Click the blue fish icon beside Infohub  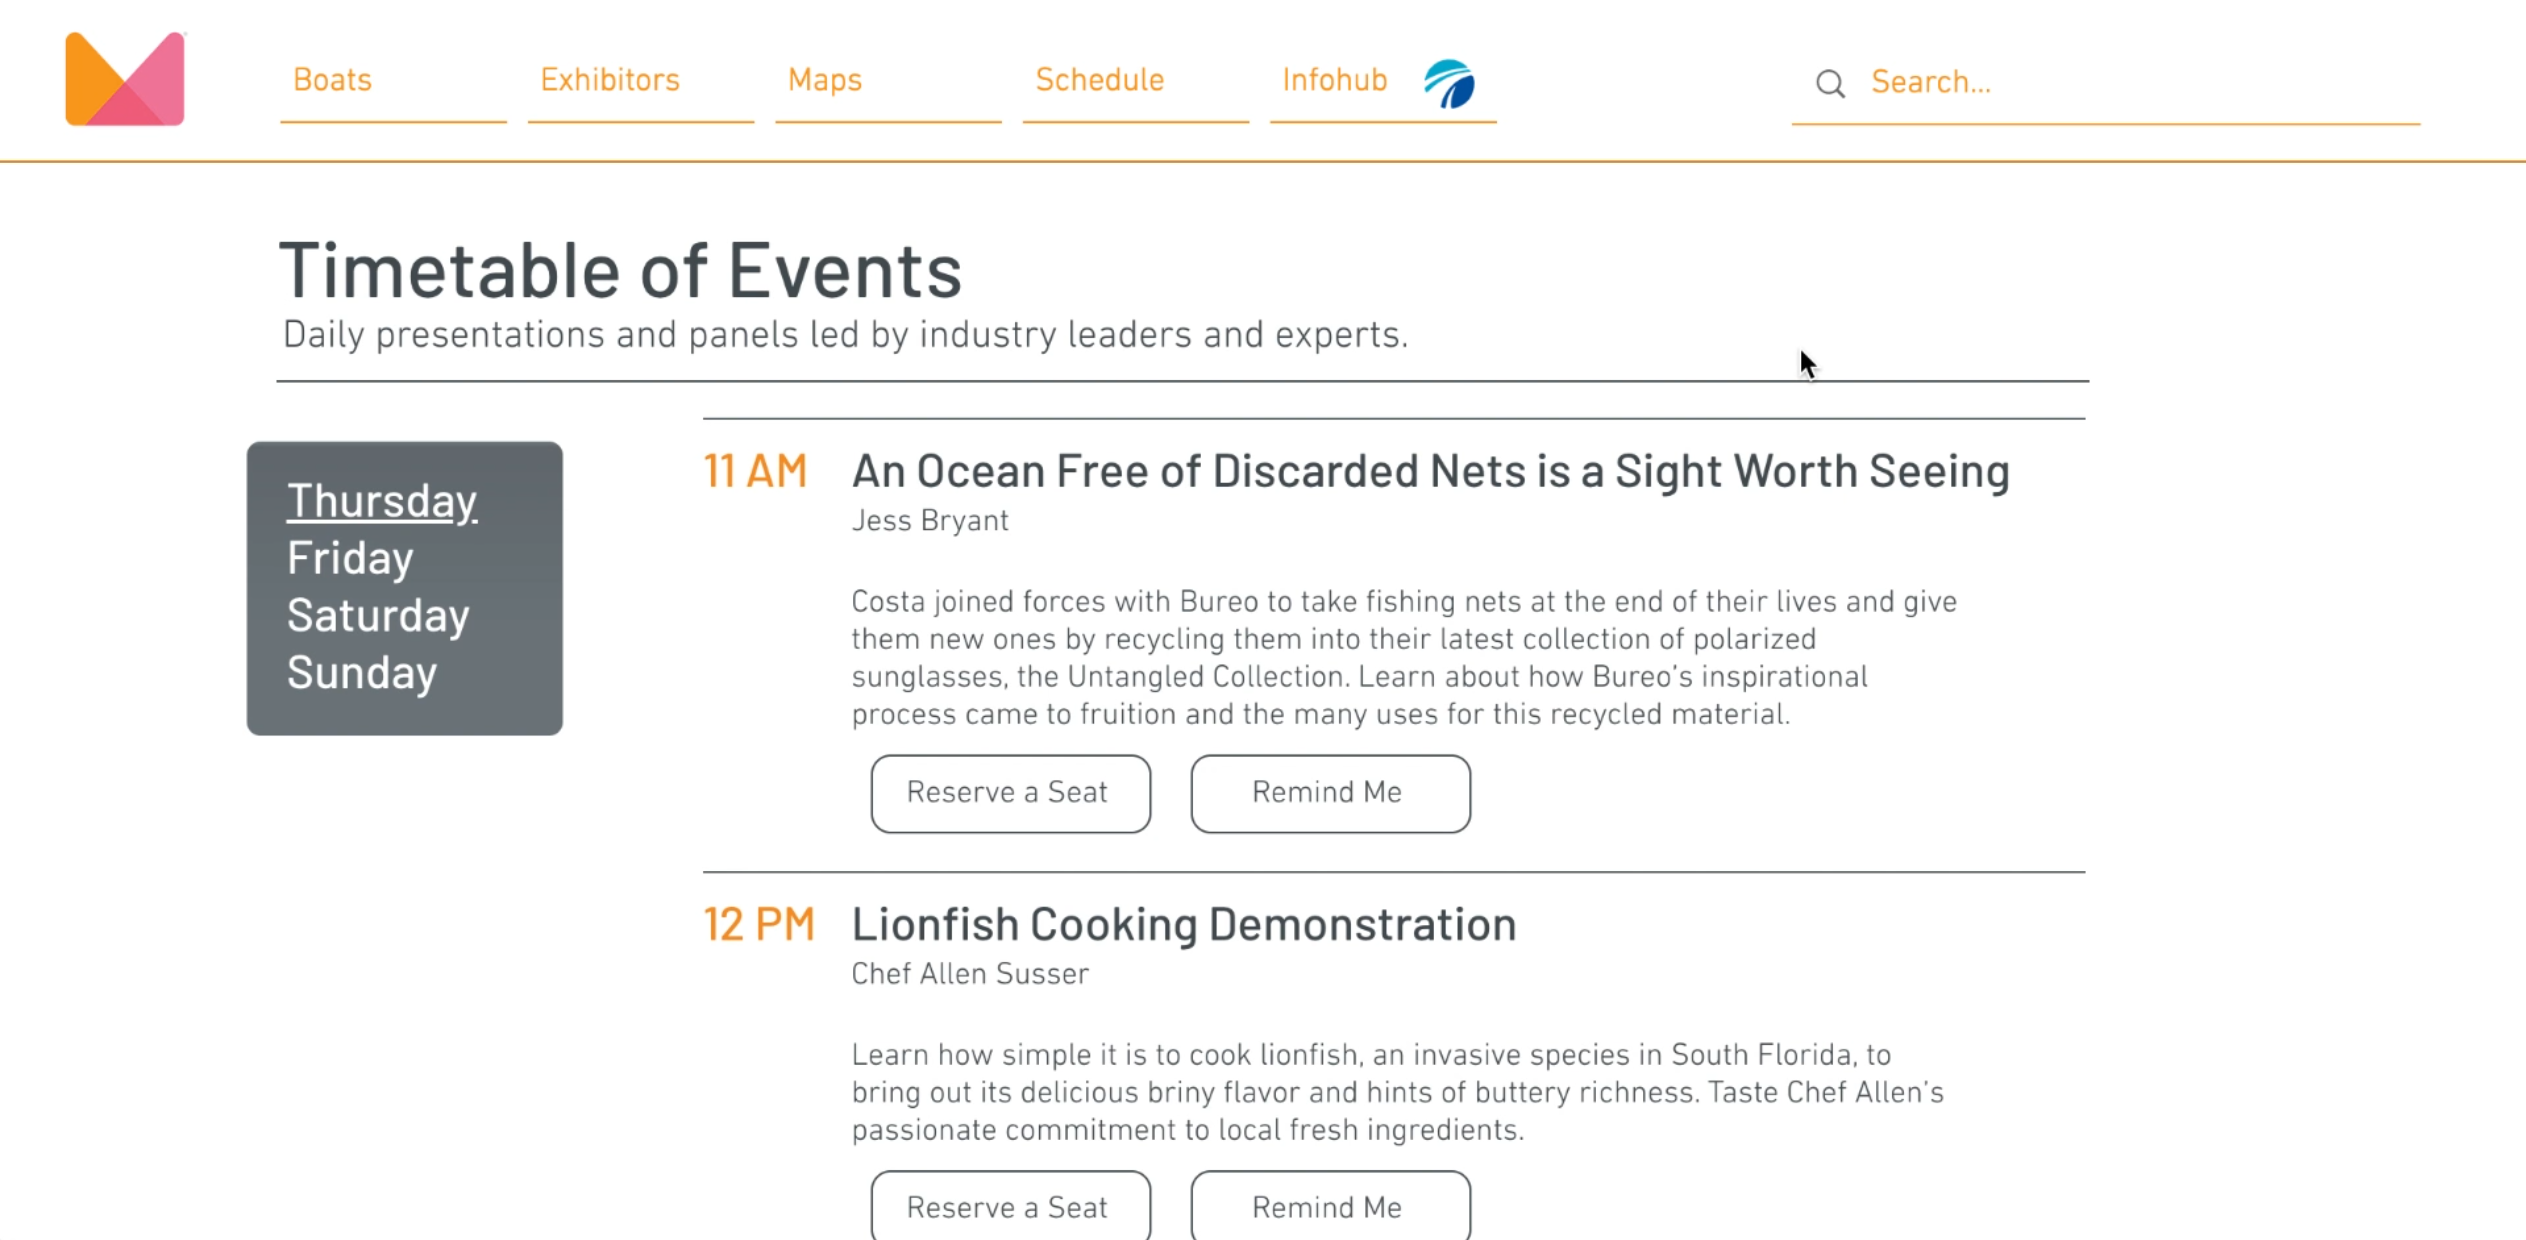pos(1447,86)
